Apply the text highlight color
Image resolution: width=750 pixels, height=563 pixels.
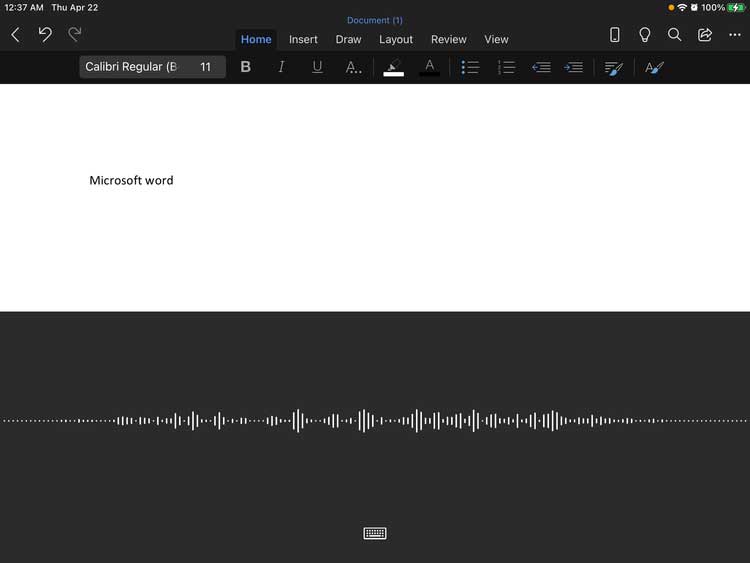click(x=393, y=67)
